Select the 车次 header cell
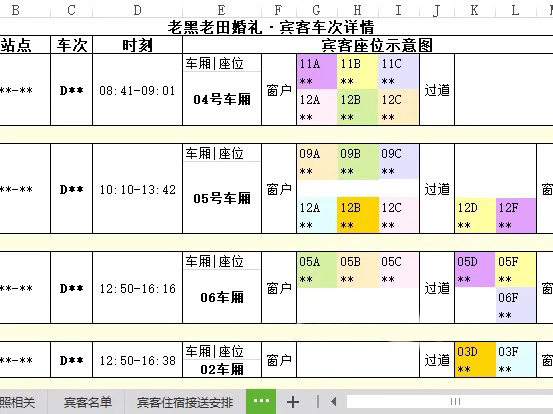 point(72,45)
